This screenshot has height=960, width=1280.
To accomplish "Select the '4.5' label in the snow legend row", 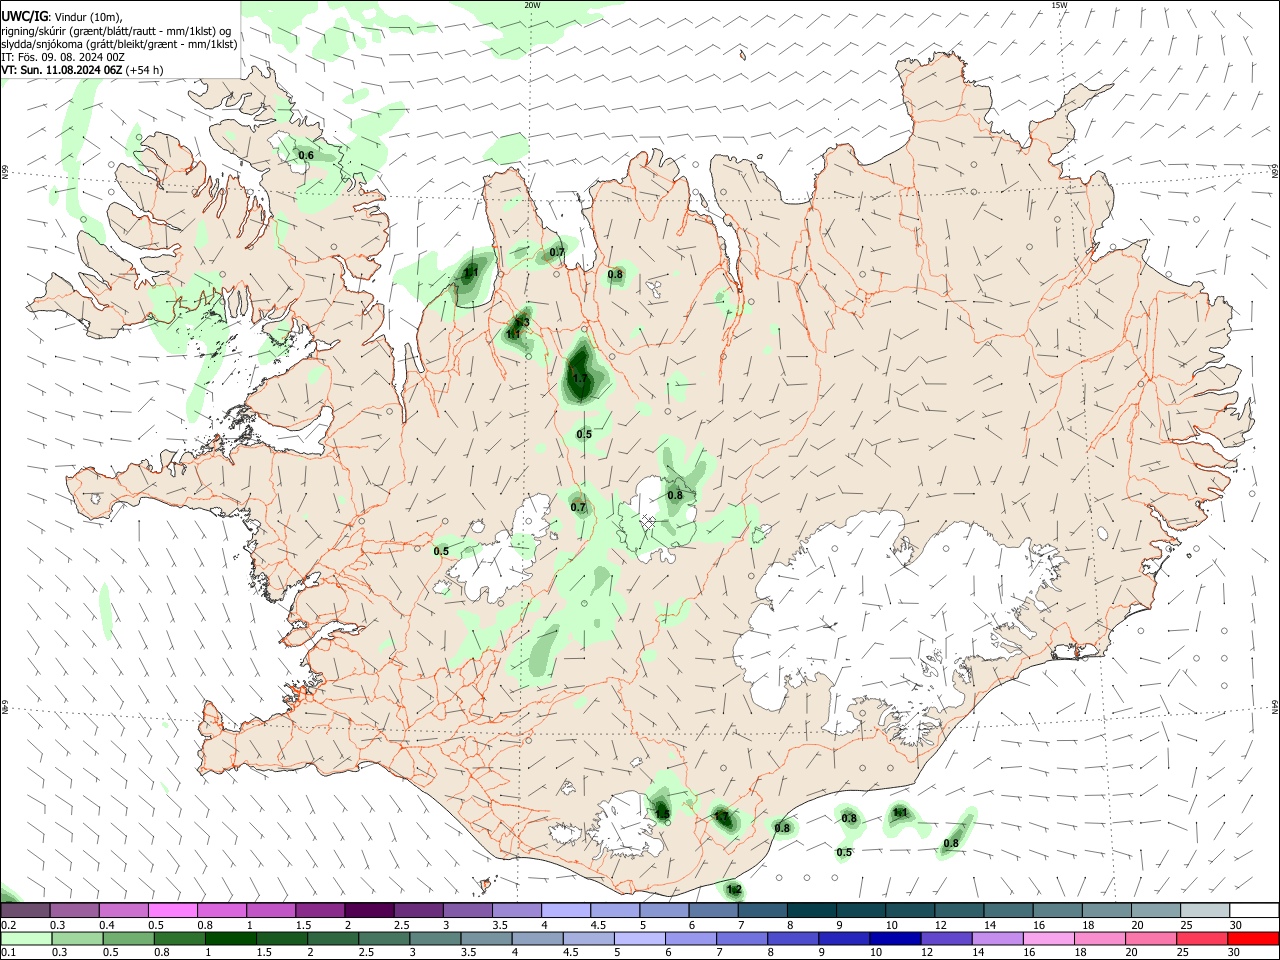I will coord(598,925).
